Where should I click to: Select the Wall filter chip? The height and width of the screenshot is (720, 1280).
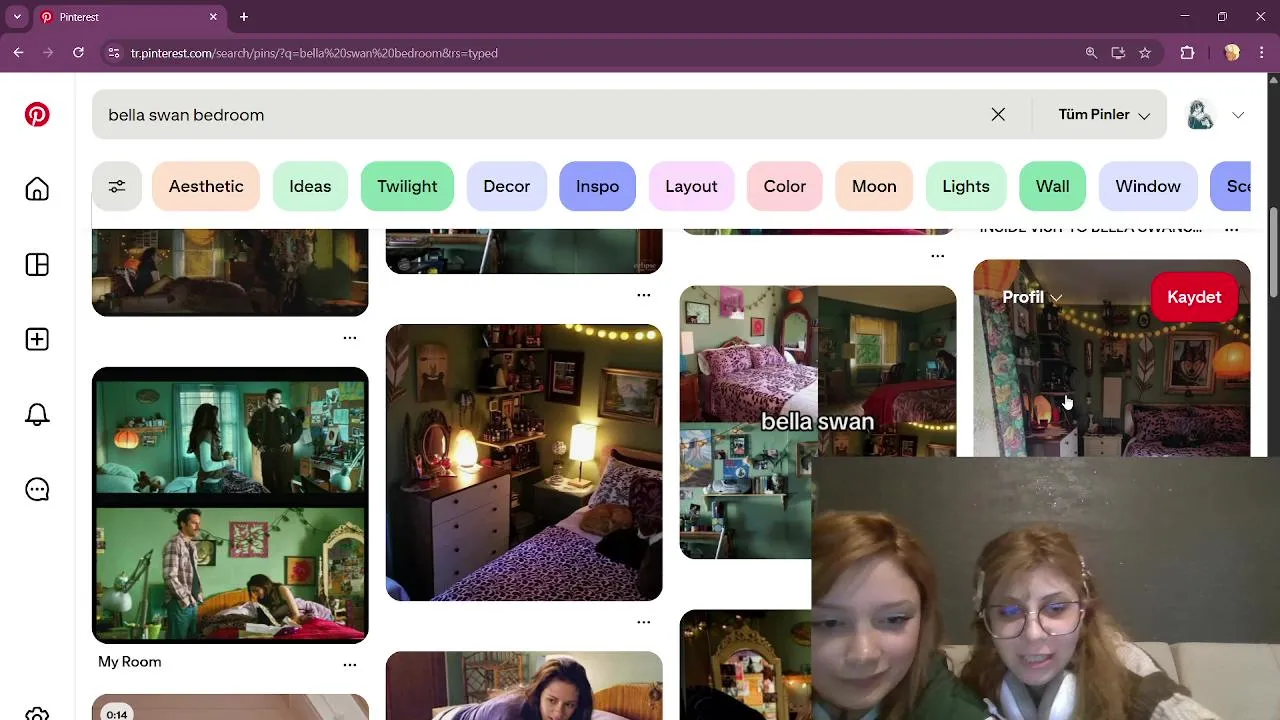coord(1052,186)
